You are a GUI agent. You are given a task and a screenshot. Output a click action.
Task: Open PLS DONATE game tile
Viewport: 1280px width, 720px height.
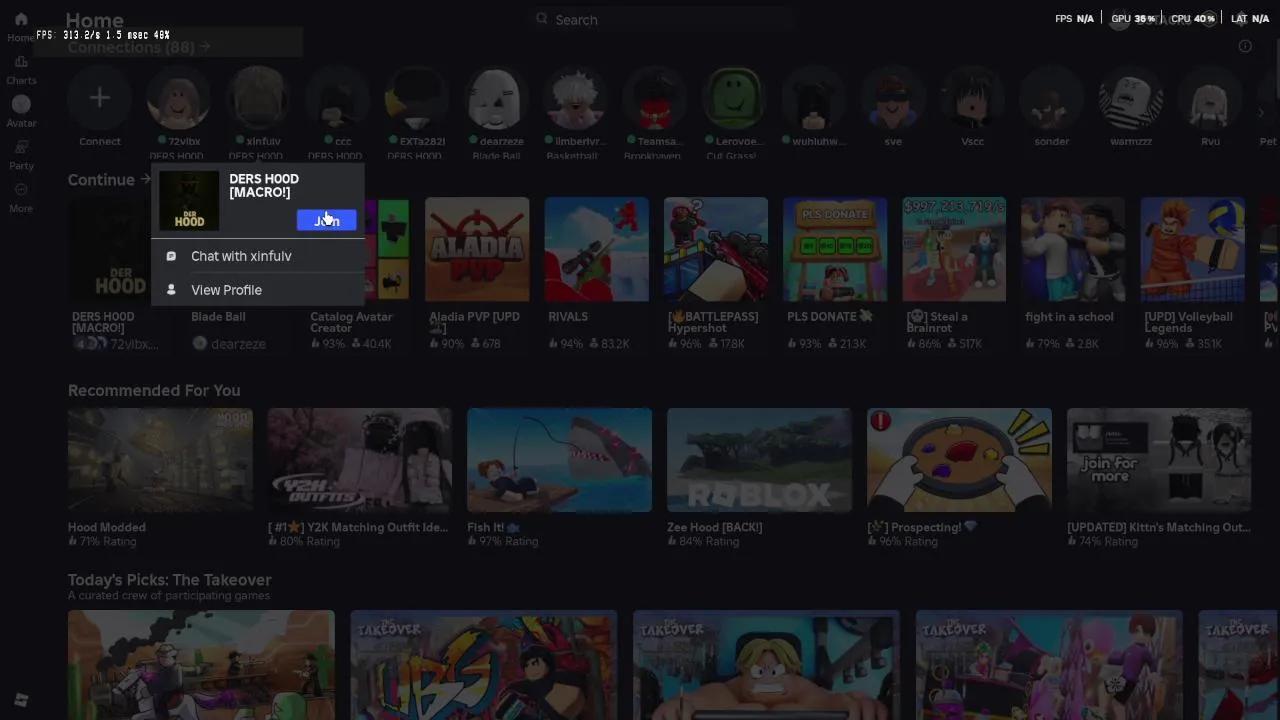(x=835, y=249)
